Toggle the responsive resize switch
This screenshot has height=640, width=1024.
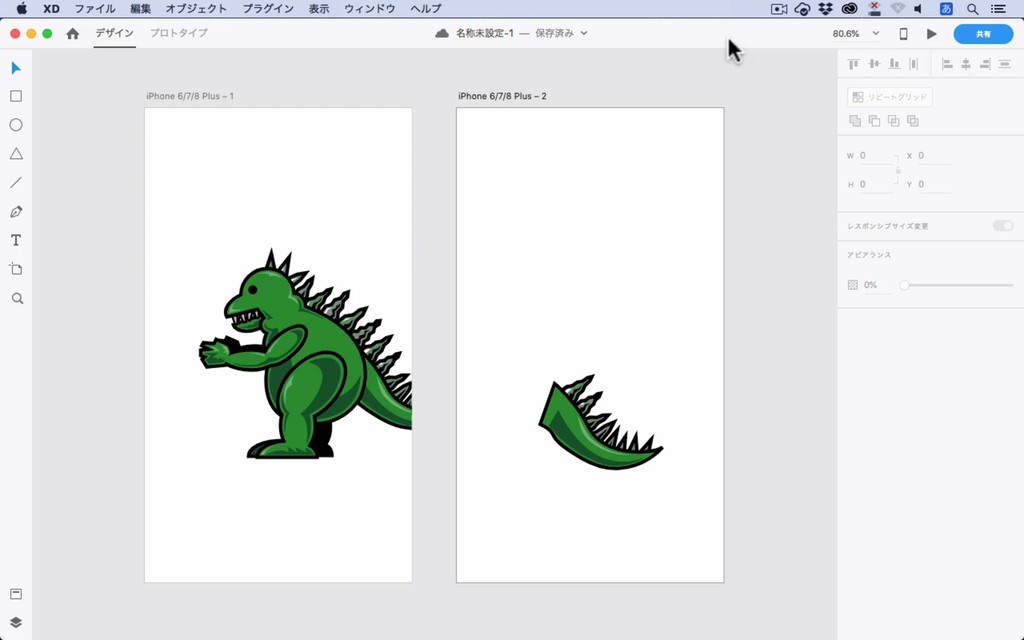coord(1003,225)
